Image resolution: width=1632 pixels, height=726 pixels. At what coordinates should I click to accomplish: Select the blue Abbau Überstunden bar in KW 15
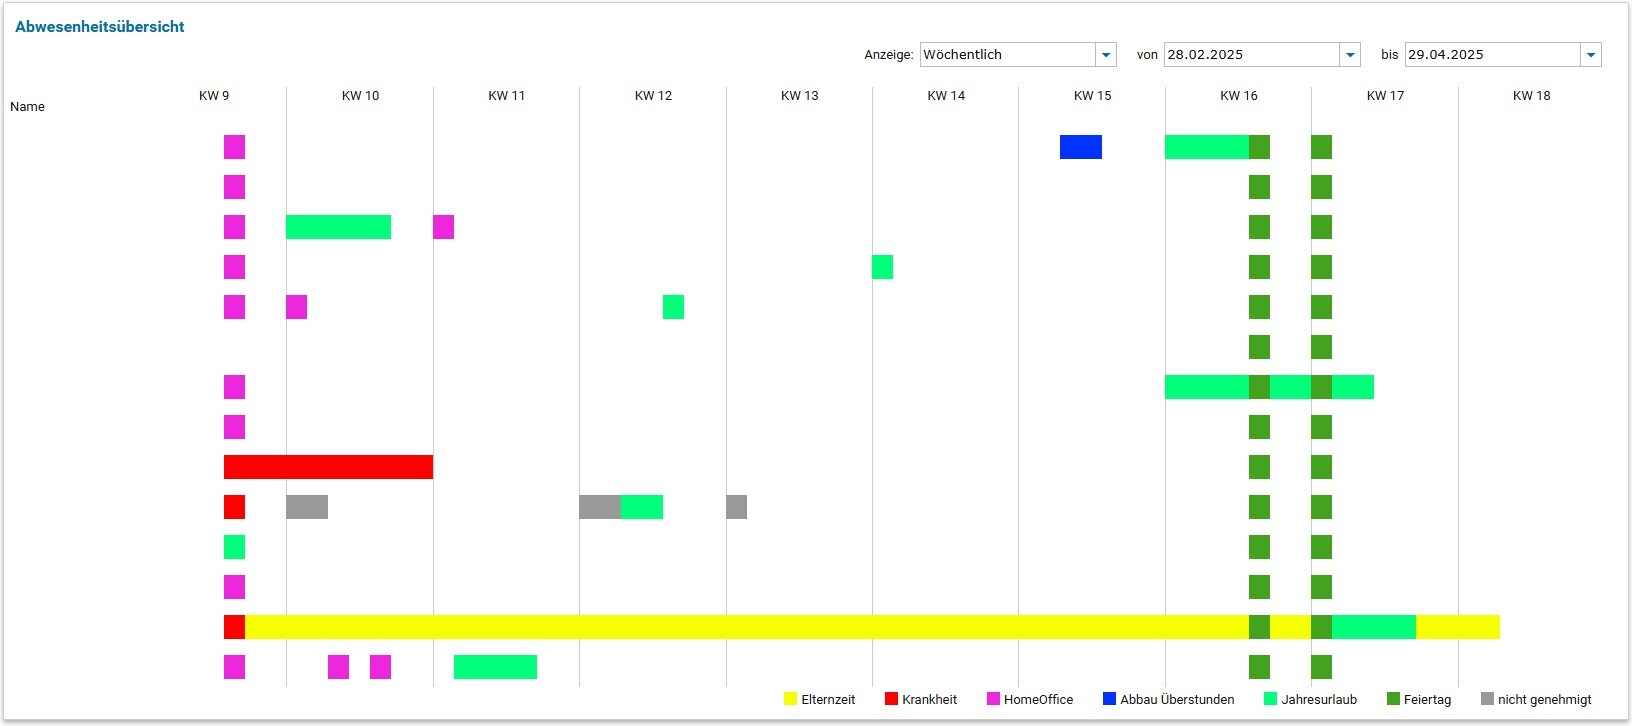[1080, 147]
